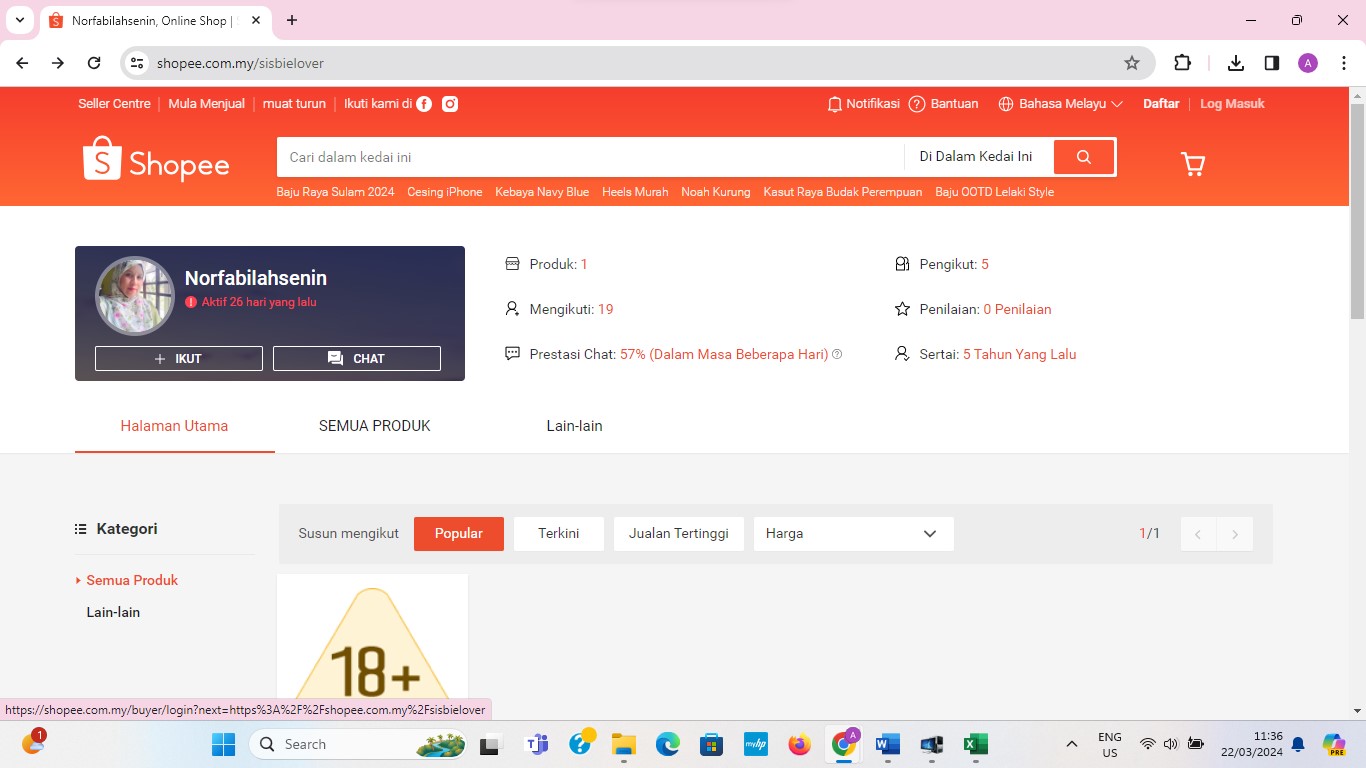The width and height of the screenshot is (1366, 768).
Task: Open Excel from the taskbar
Action: (x=974, y=744)
